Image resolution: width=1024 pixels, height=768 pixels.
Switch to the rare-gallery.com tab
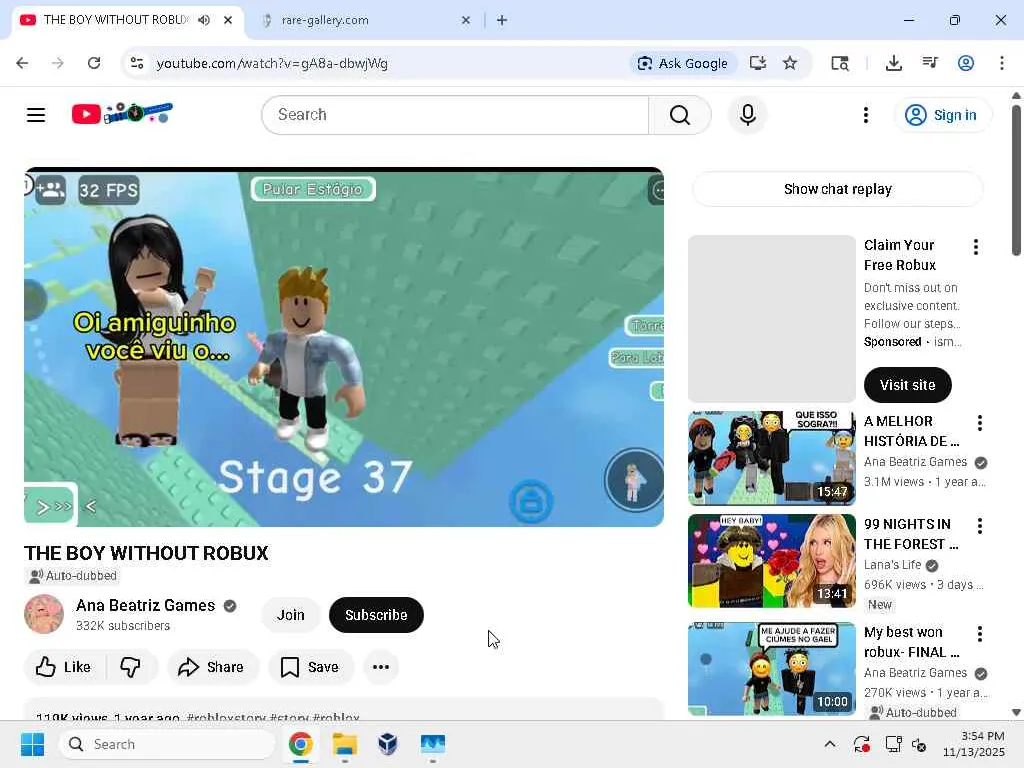pos(366,20)
